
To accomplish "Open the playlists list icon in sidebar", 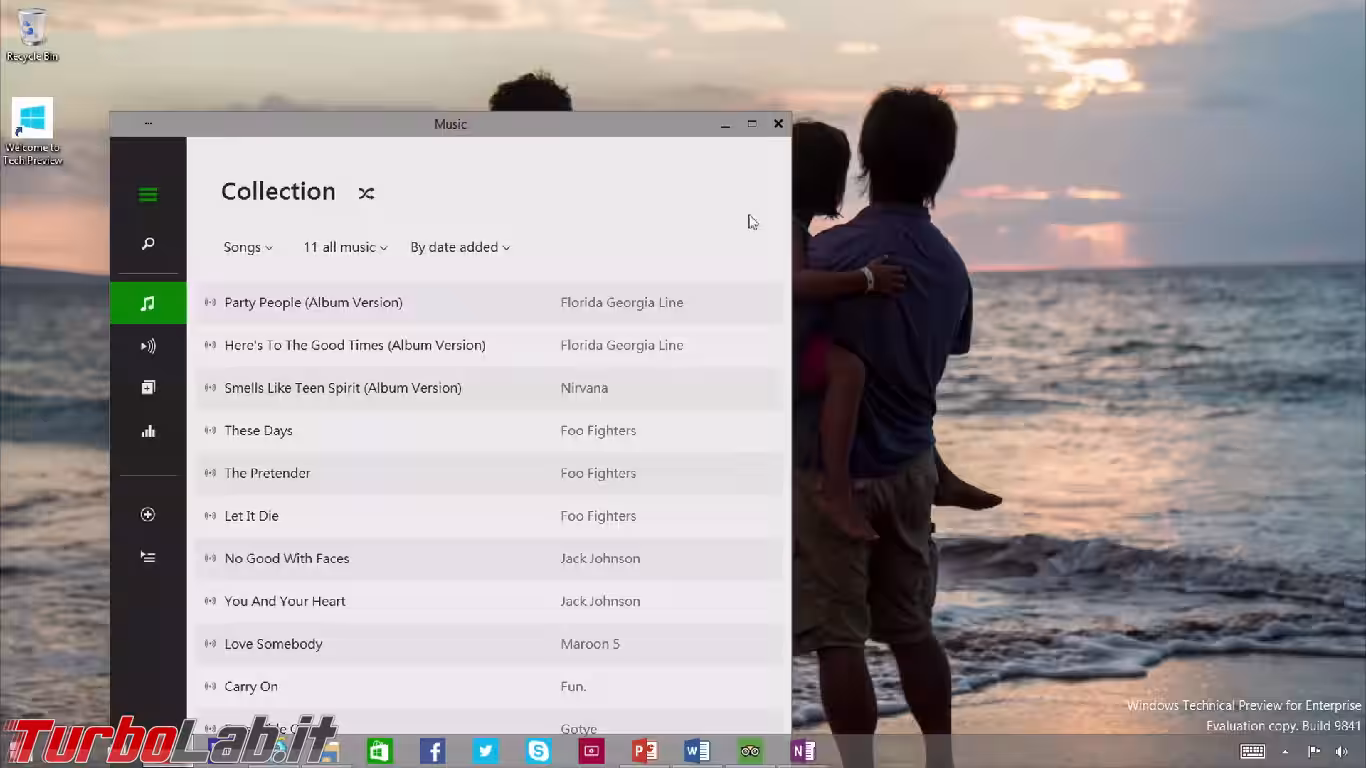I will point(148,557).
